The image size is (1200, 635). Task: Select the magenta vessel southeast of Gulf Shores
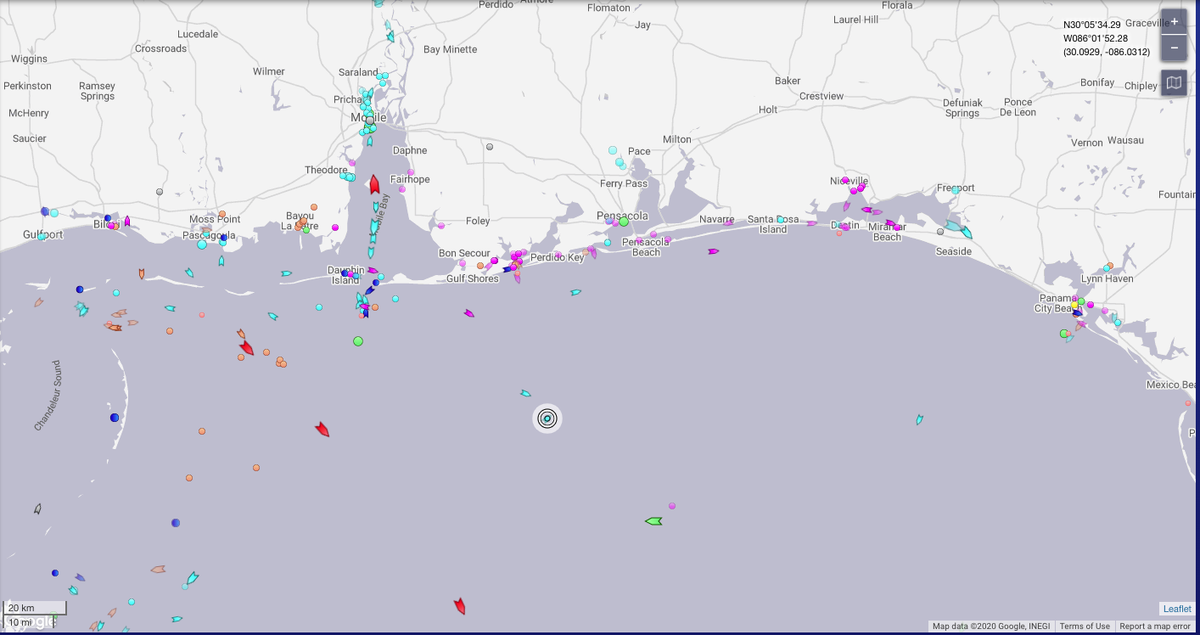click(469, 313)
